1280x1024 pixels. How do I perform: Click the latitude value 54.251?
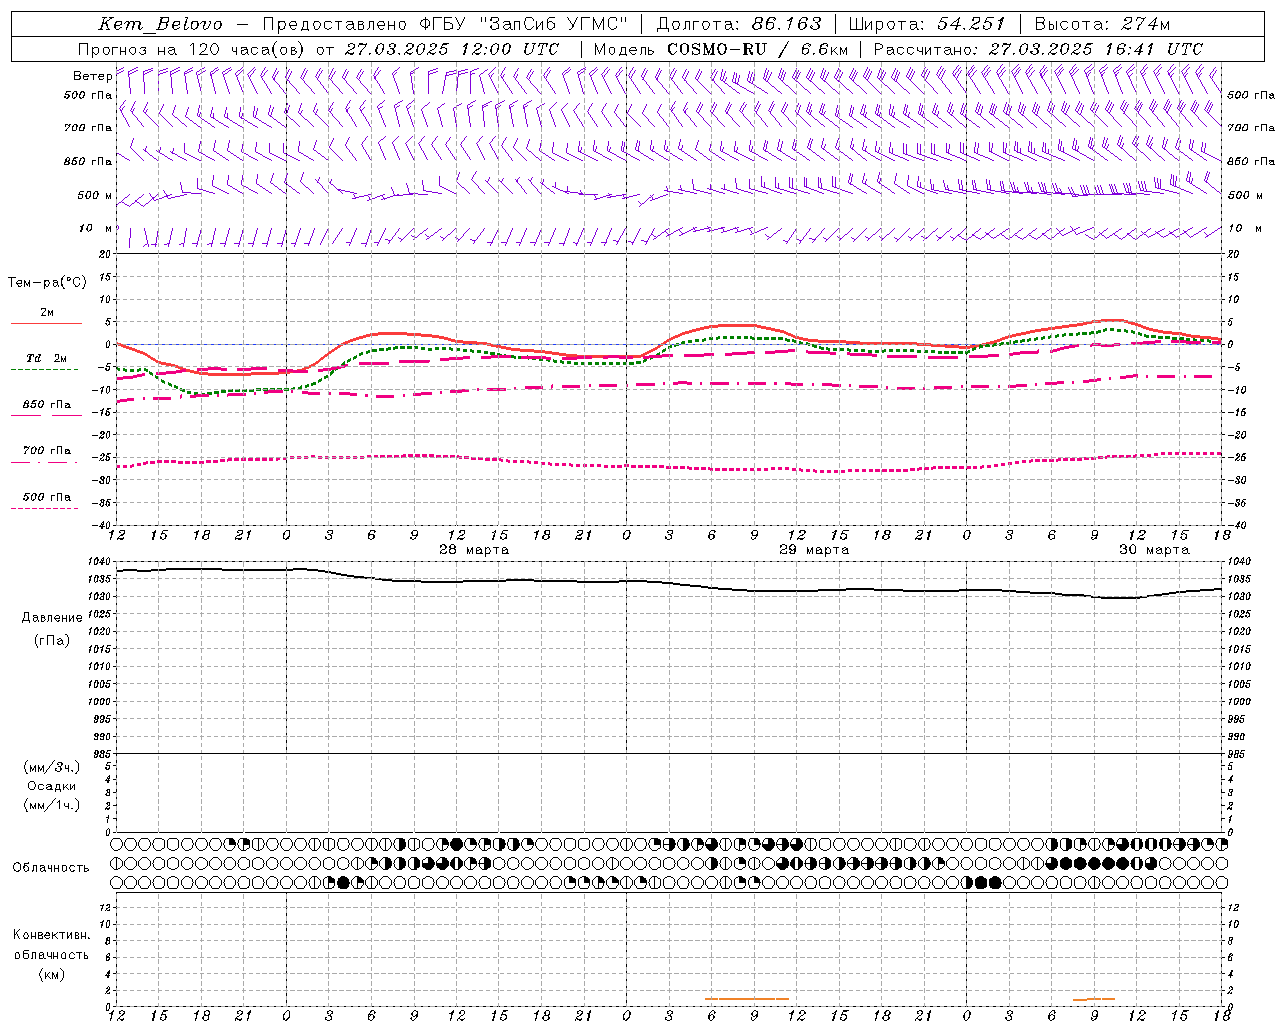pos(971,24)
